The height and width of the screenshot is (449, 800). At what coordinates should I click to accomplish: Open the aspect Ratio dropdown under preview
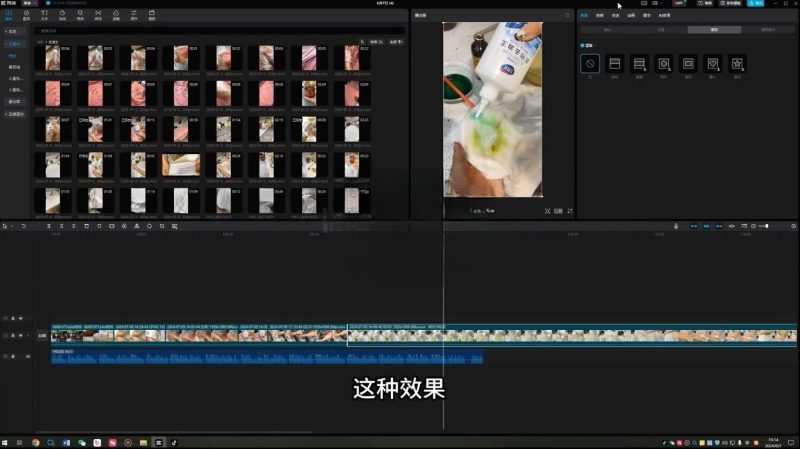point(558,211)
